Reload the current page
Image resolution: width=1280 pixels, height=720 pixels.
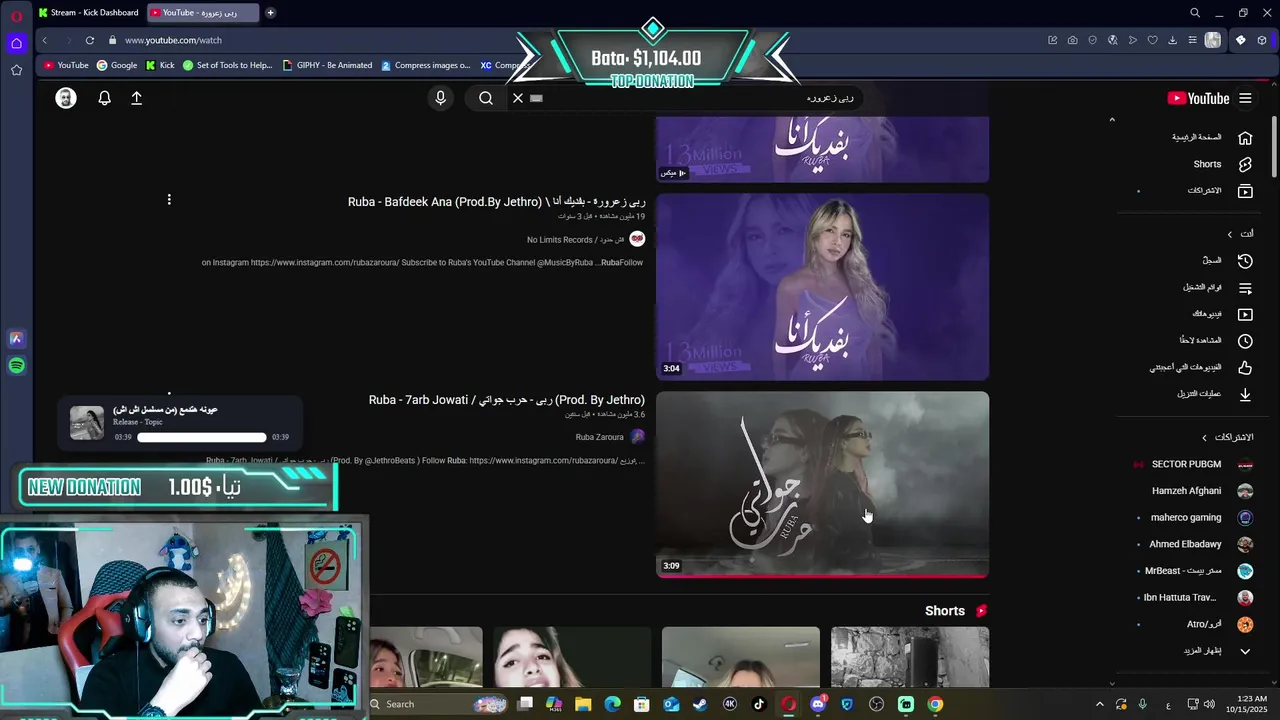[90, 40]
